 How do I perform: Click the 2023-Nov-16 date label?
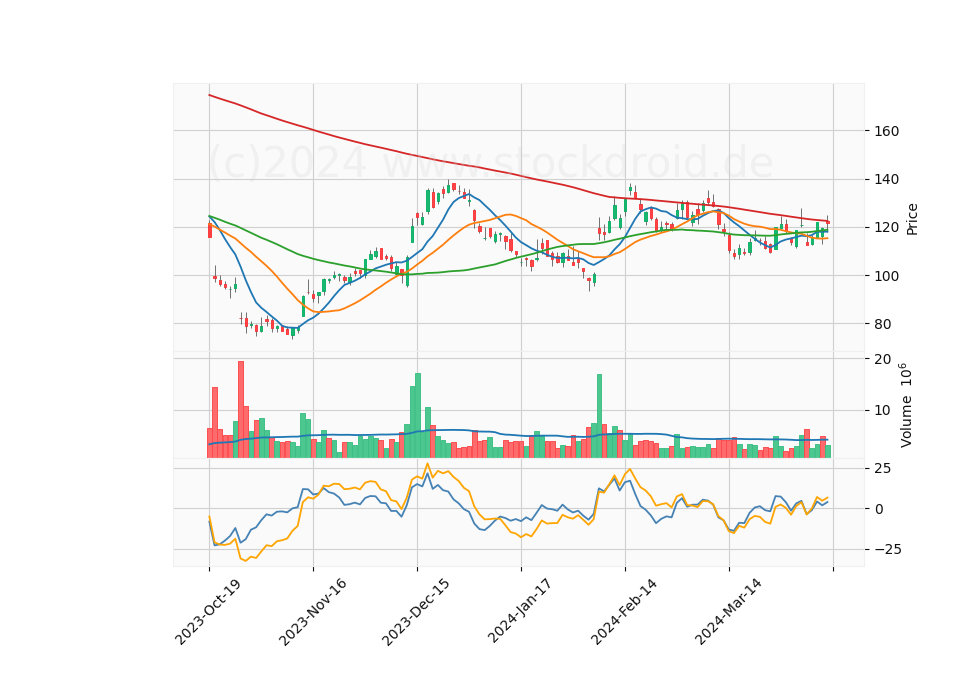312,611
